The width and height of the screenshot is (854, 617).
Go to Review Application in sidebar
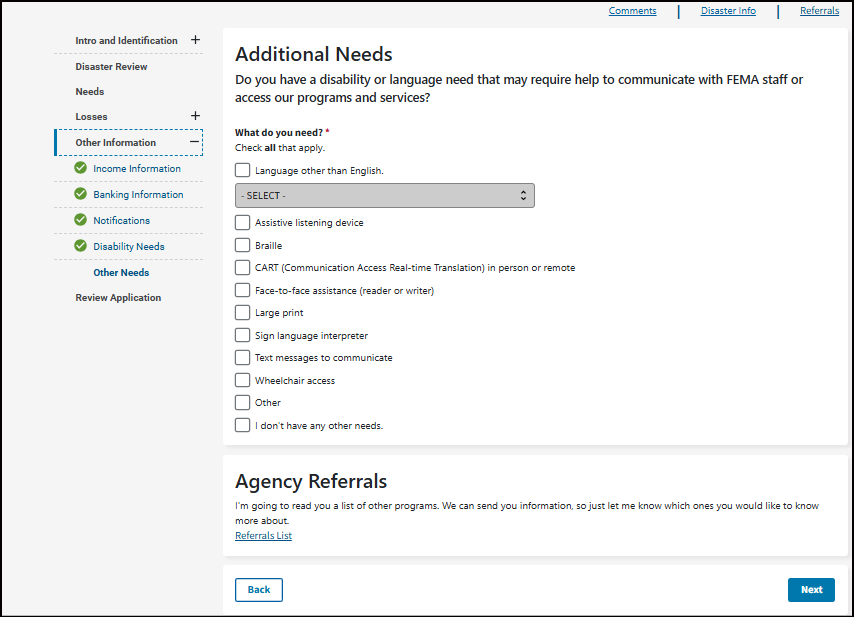click(118, 298)
